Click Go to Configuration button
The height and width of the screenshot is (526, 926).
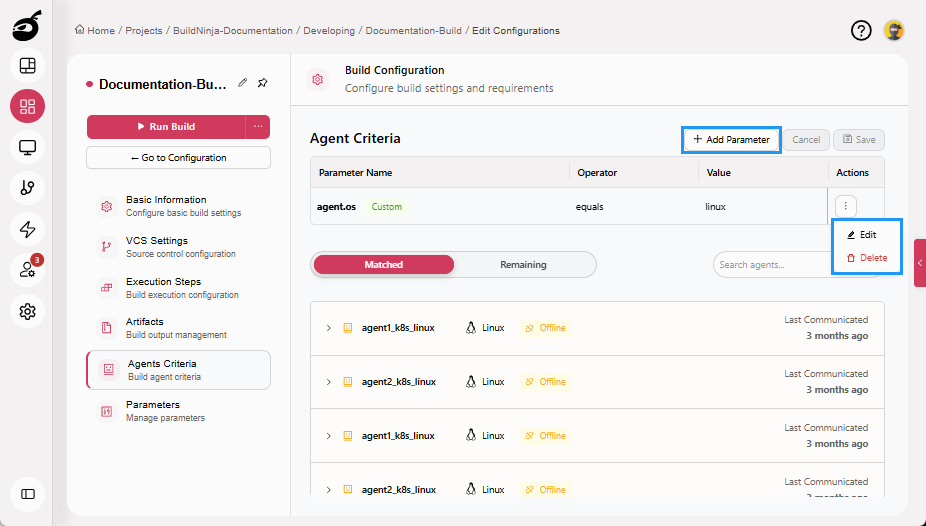coord(178,158)
